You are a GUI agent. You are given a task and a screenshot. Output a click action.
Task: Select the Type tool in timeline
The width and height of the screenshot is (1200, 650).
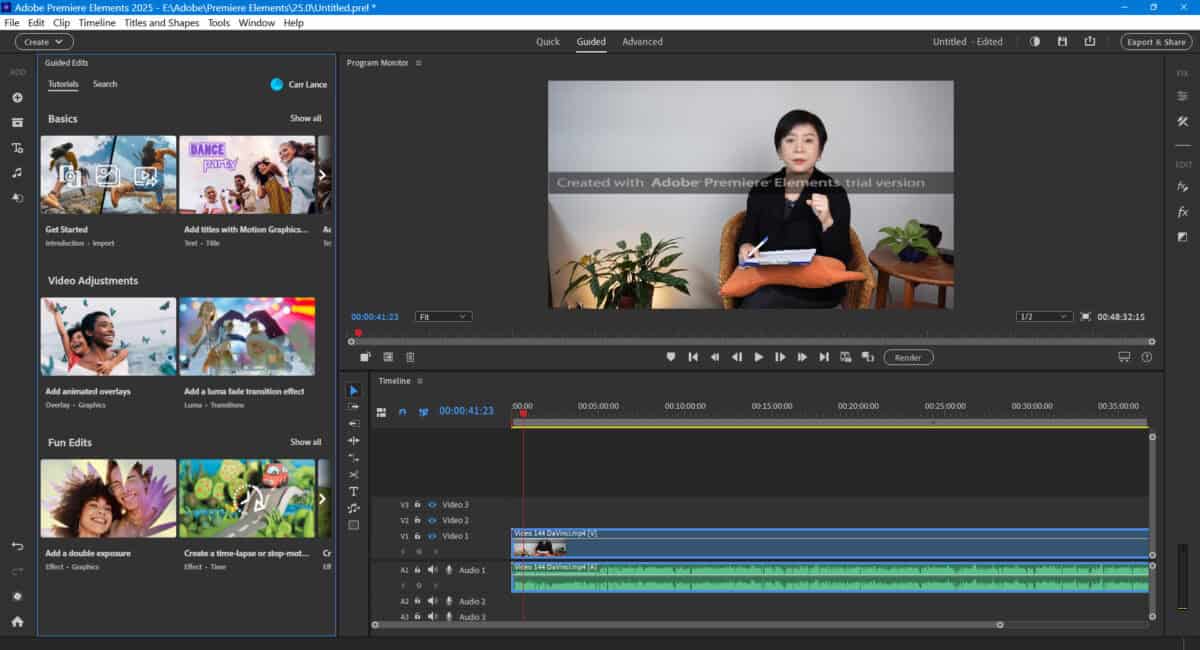tap(353, 491)
